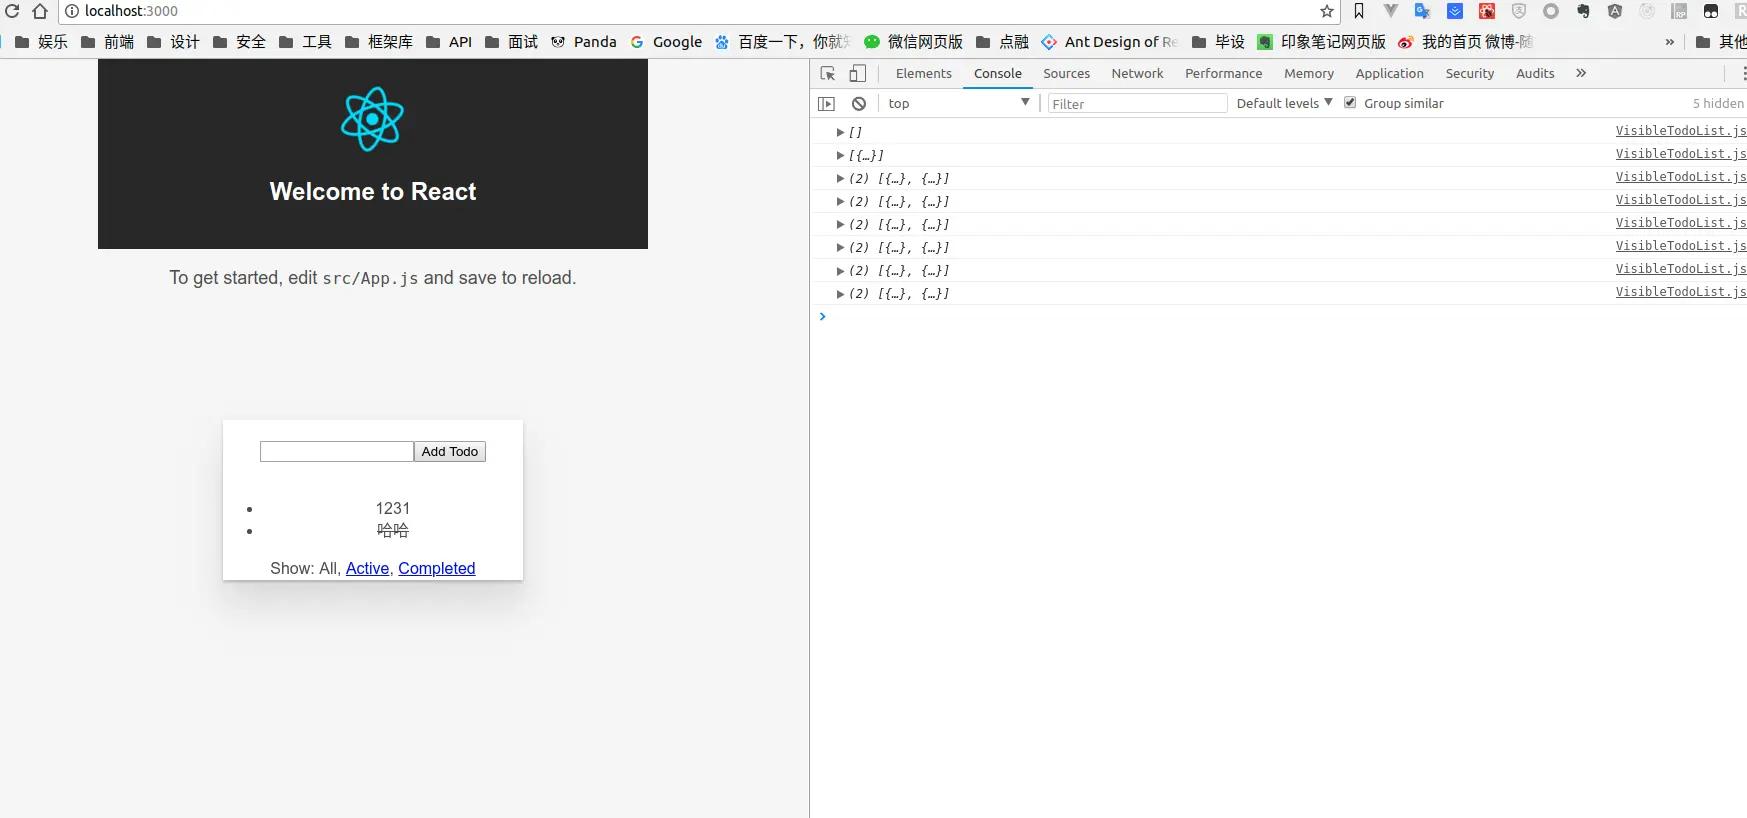Switch to the Elements tab

pyautogui.click(x=923, y=73)
